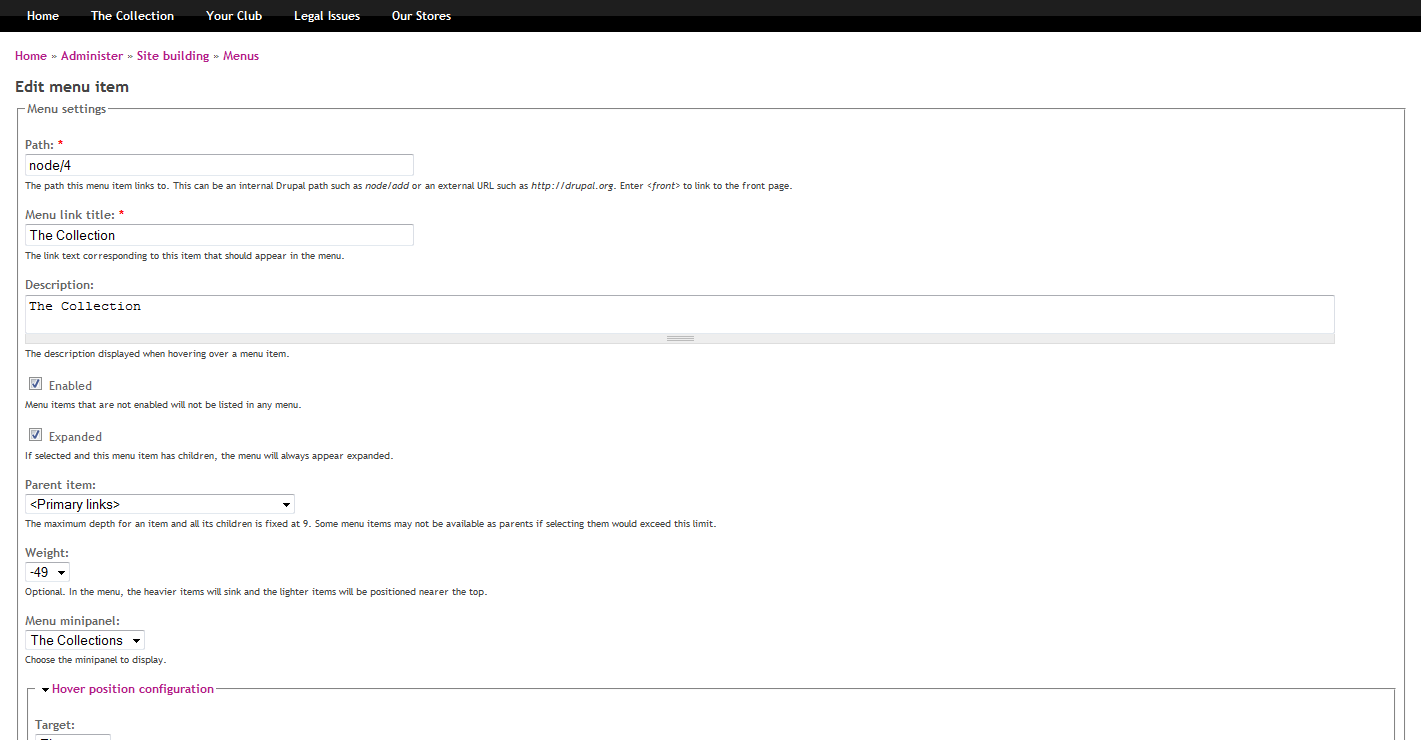Viewport: 1421px width, 740px height.
Task: Open Legal Issues in the menu bar
Action: click(x=326, y=15)
